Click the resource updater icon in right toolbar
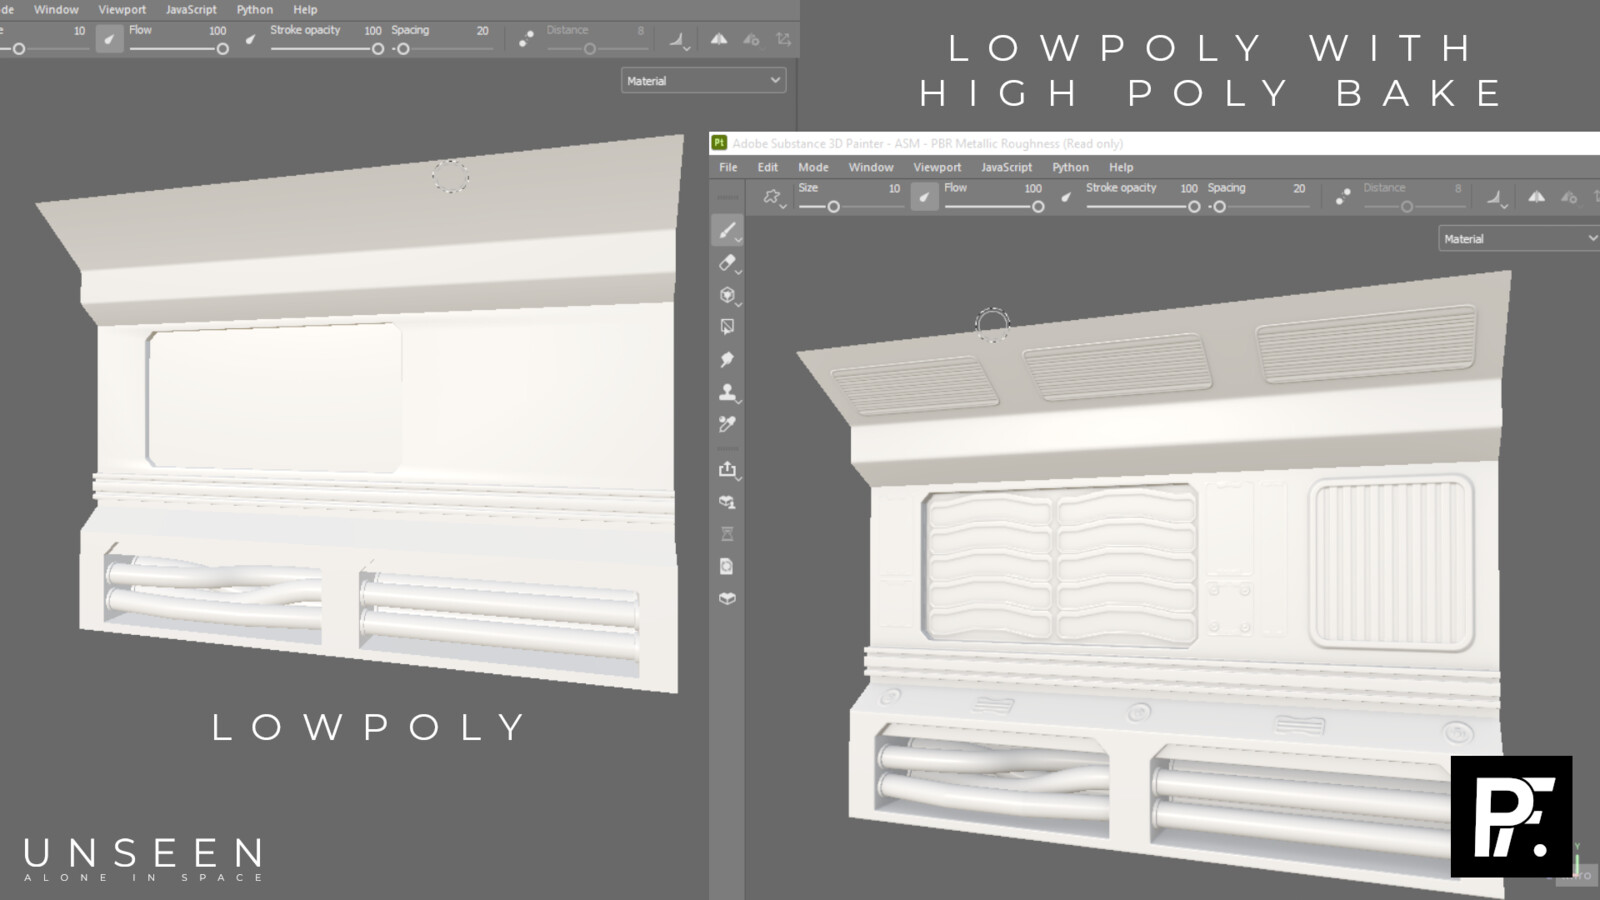Screen dimensions: 1600x900 727,502
